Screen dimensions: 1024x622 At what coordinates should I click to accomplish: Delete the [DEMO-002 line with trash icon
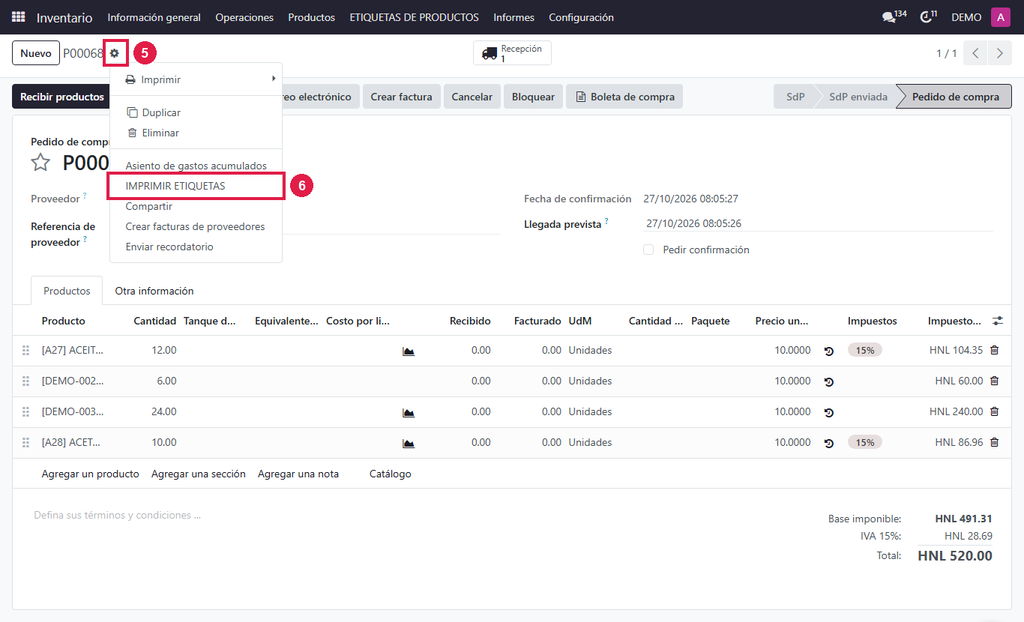click(995, 381)
